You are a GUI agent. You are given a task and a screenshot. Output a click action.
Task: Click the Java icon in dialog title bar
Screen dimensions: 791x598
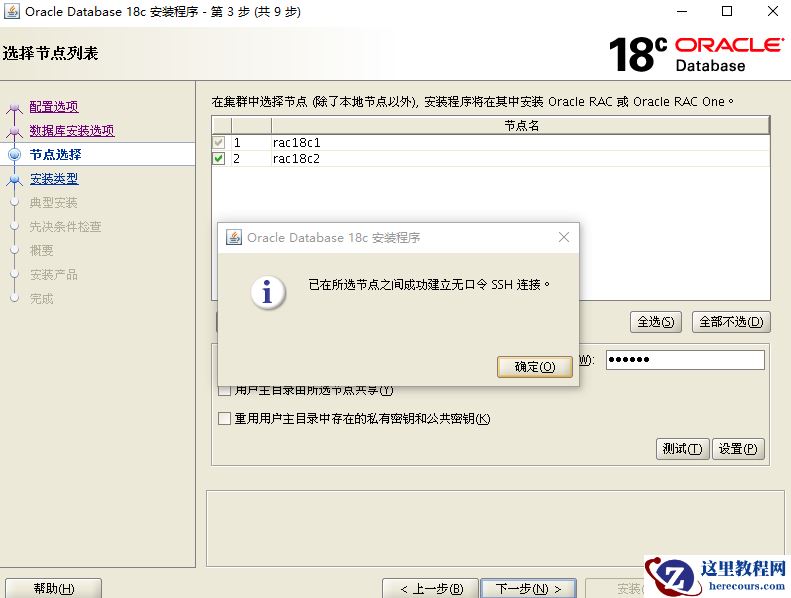pyautogui.click(x=234, y=237)
